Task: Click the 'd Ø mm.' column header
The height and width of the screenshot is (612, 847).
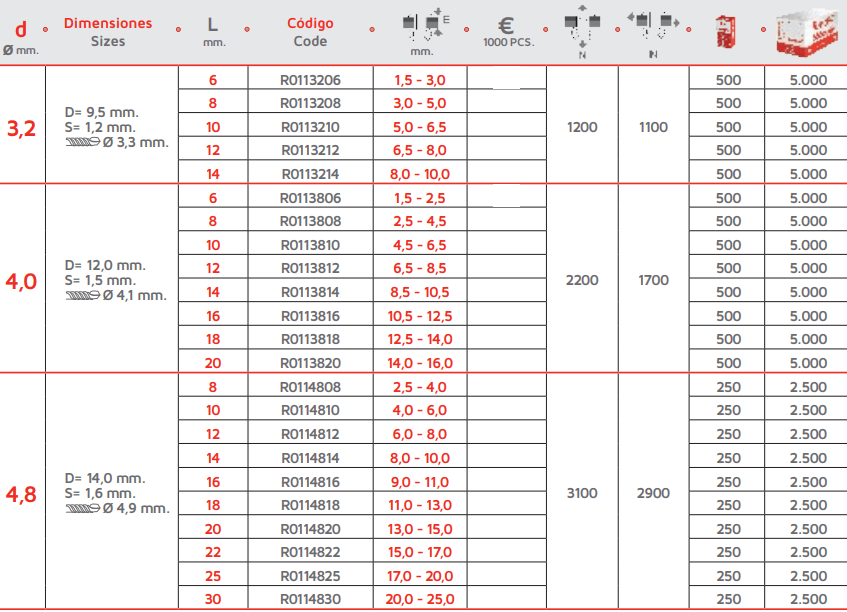Action: point(21,37)
